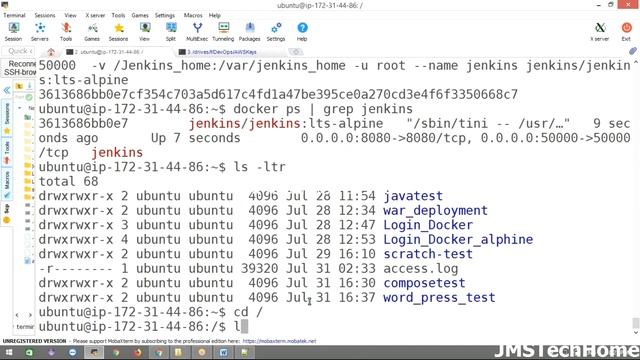Viewport: 640px width, 360px height.
Task: Open the Tools toolbar icon
Action: 66,31
